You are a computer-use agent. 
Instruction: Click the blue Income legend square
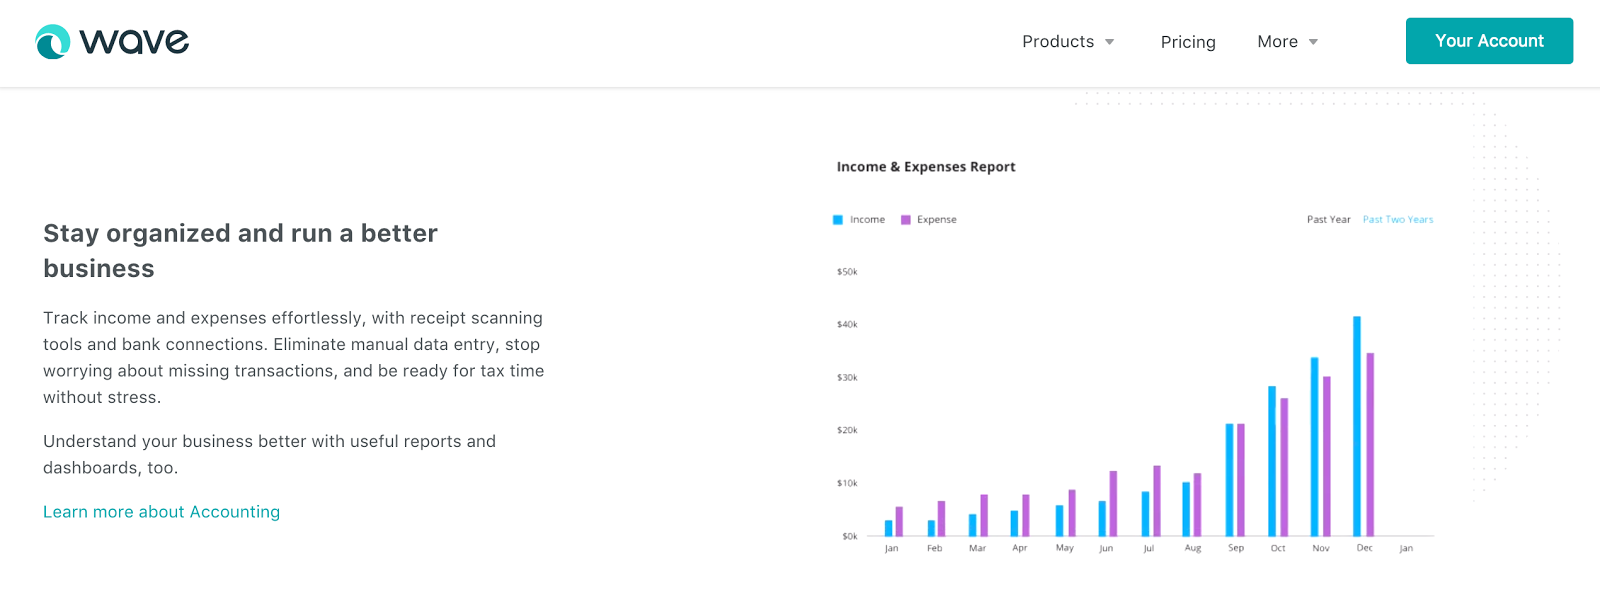pos(838,220)
